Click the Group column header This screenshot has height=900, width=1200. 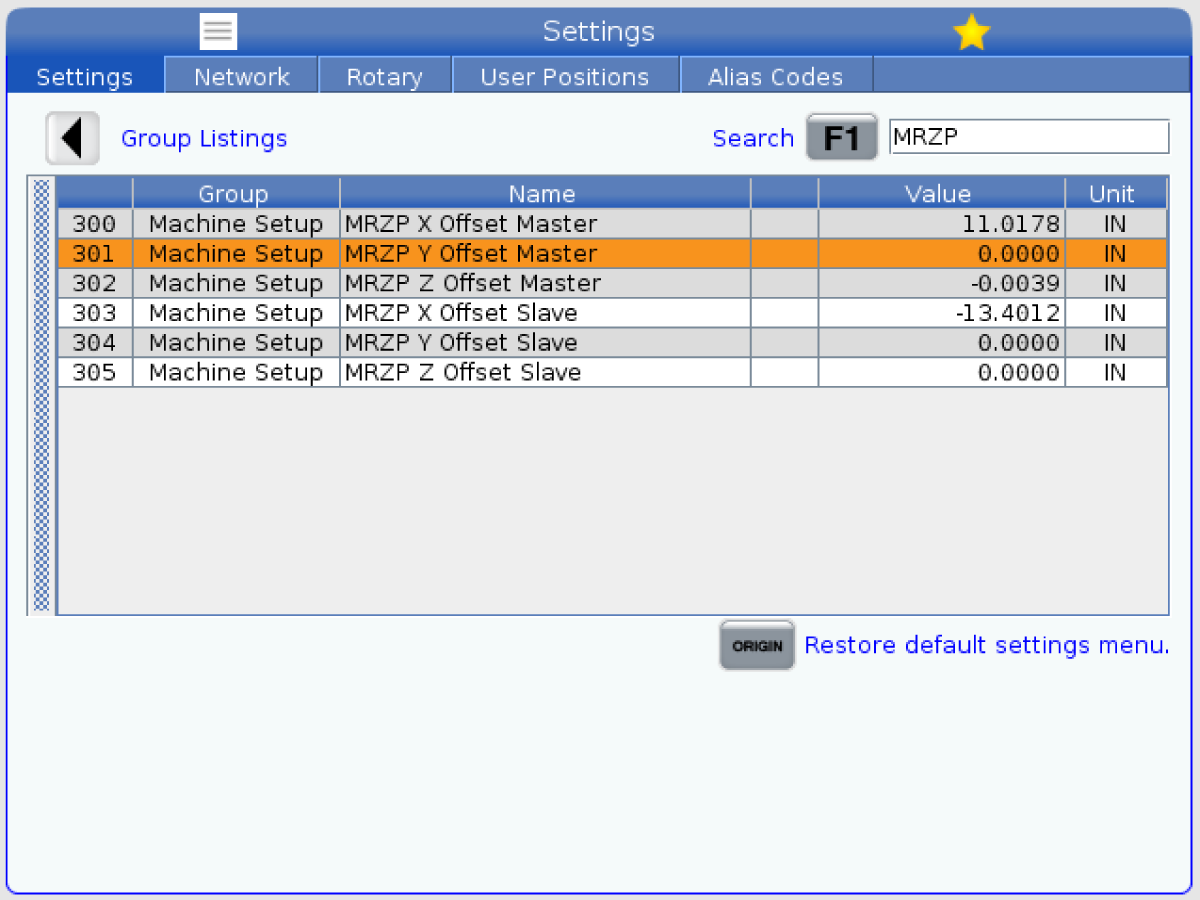236,194
